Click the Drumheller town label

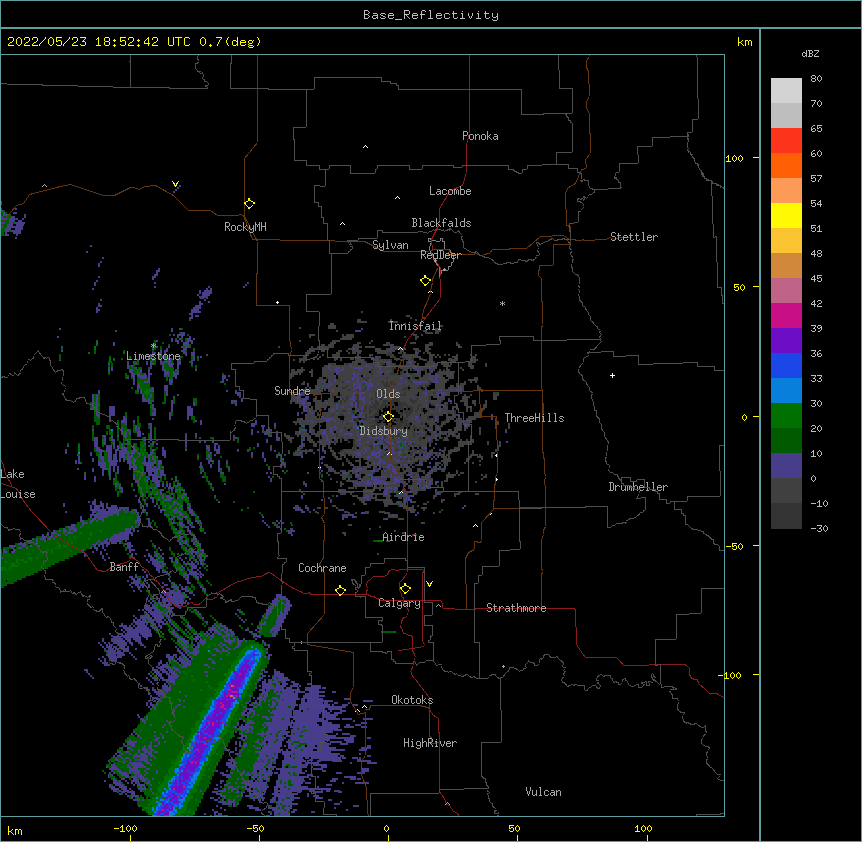pyautogui.click(x=638, y=487)
